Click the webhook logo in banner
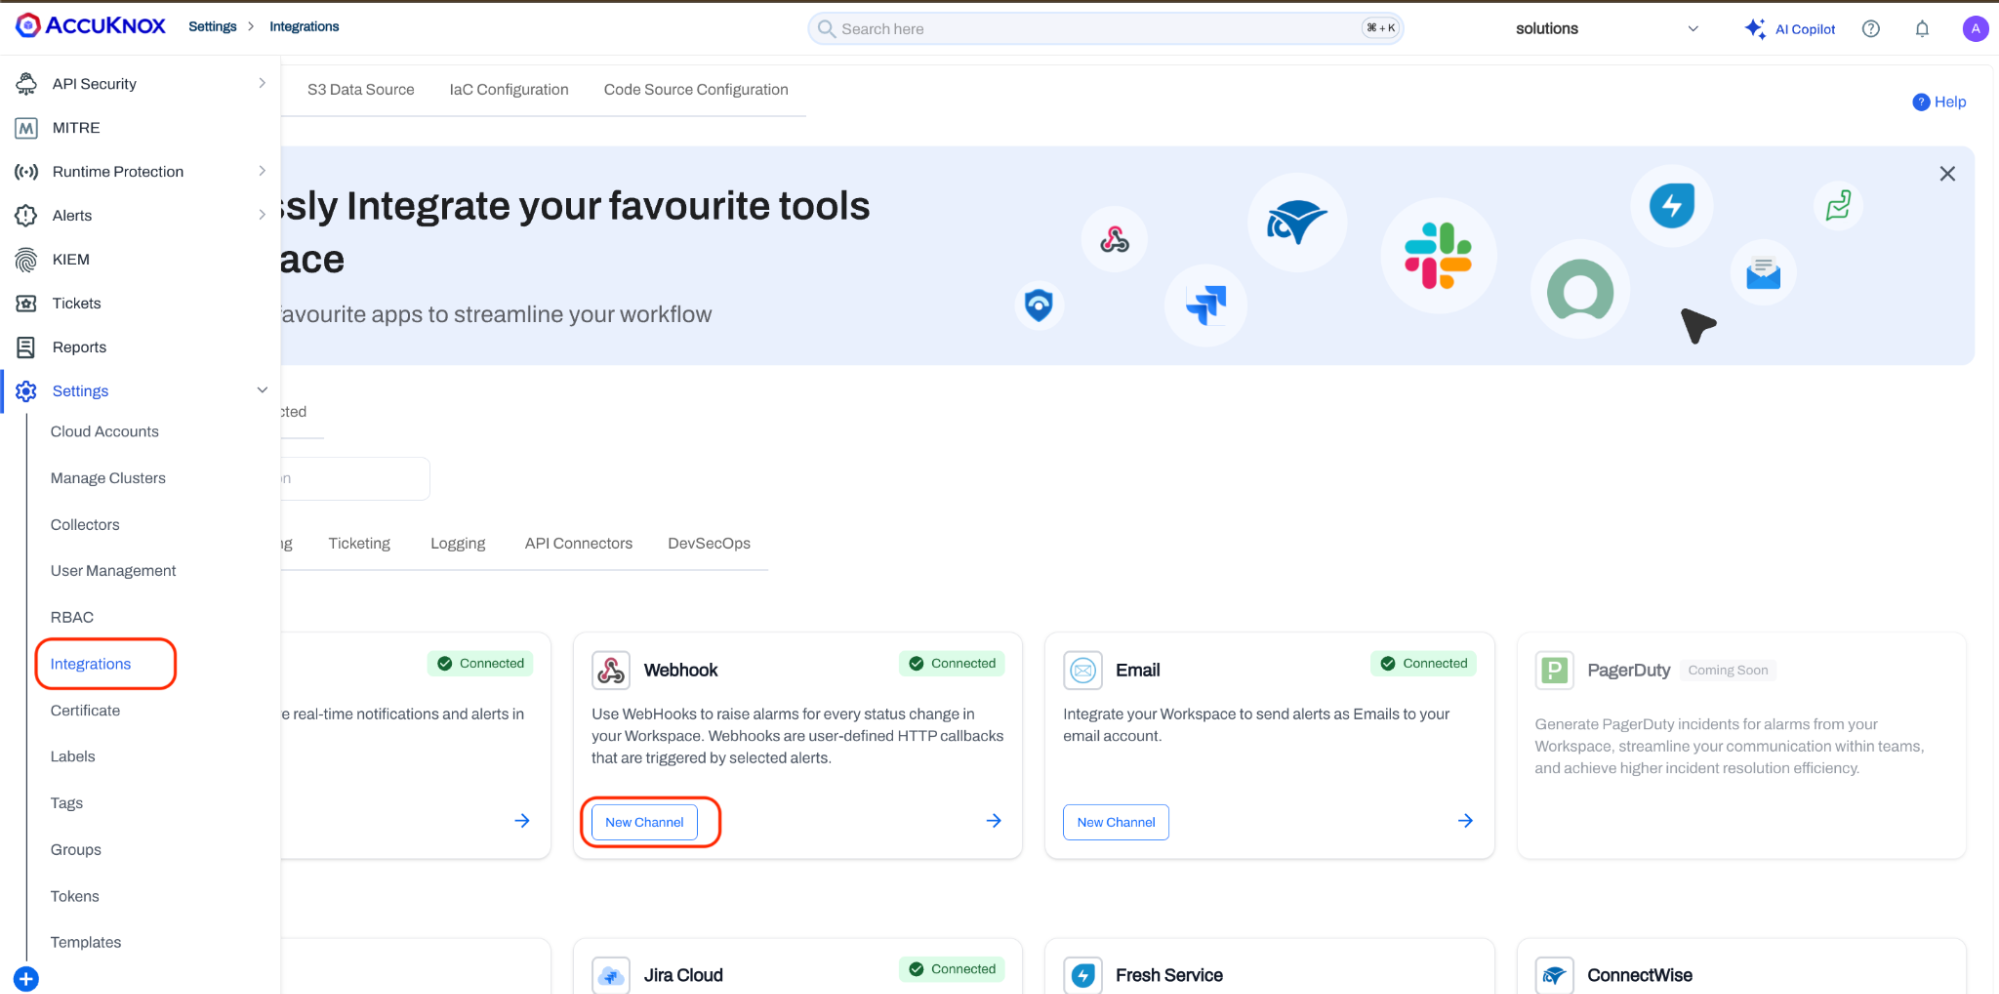The width and height of the screenshot is (1999, 994). point(1114,240)
